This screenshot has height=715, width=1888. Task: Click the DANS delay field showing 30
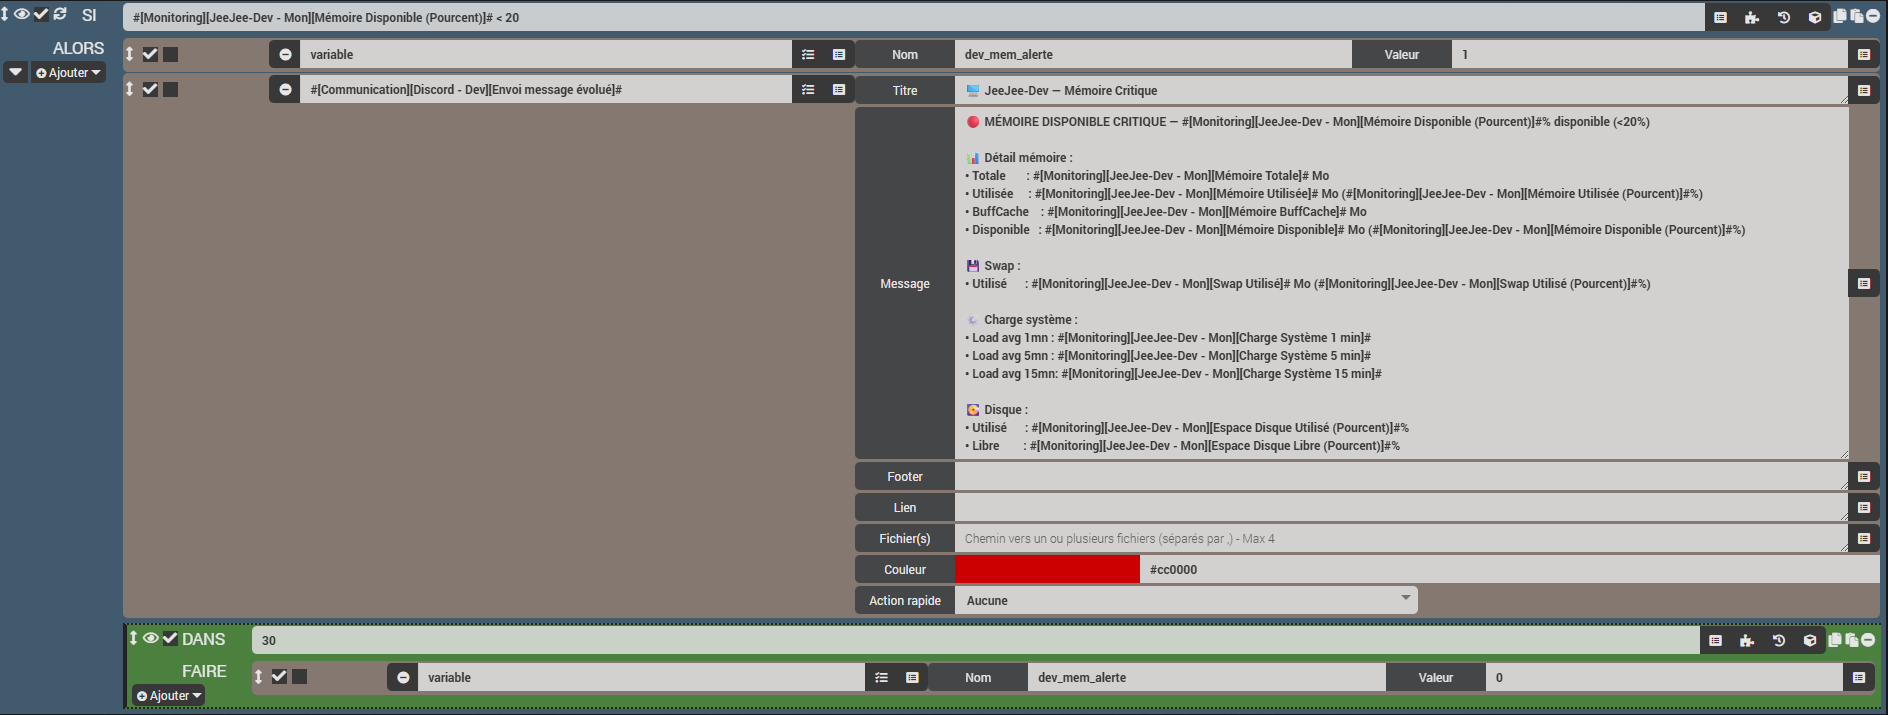(x=975, y=640)
